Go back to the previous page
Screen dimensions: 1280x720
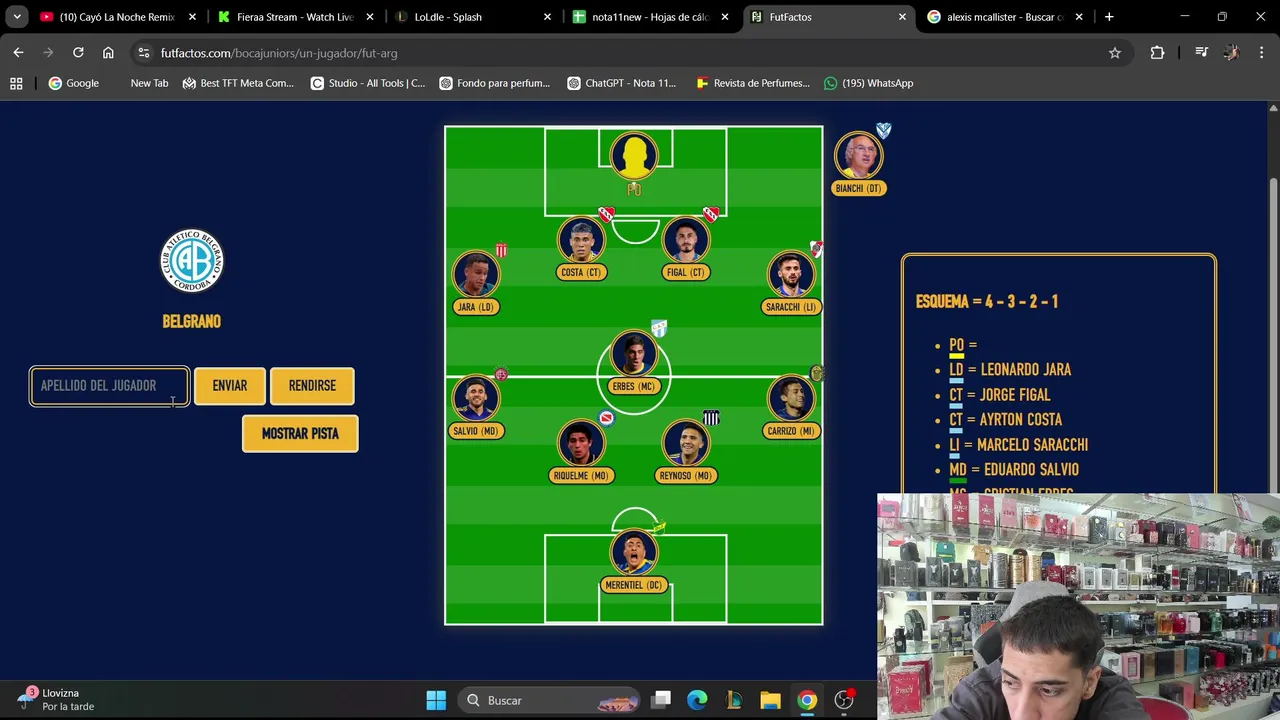[18, 53]
